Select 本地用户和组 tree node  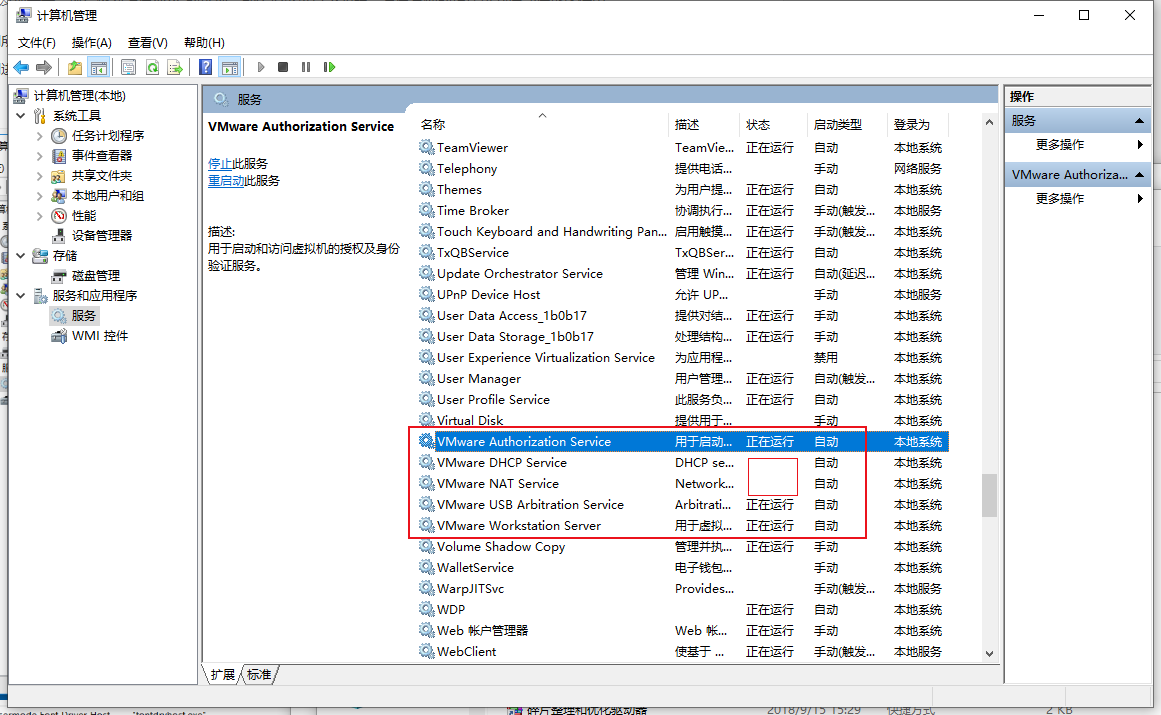coord(108,195)
